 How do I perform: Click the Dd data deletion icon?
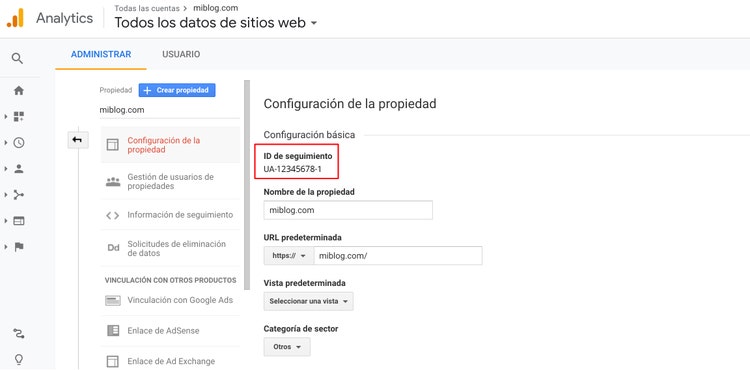[113, 248]
